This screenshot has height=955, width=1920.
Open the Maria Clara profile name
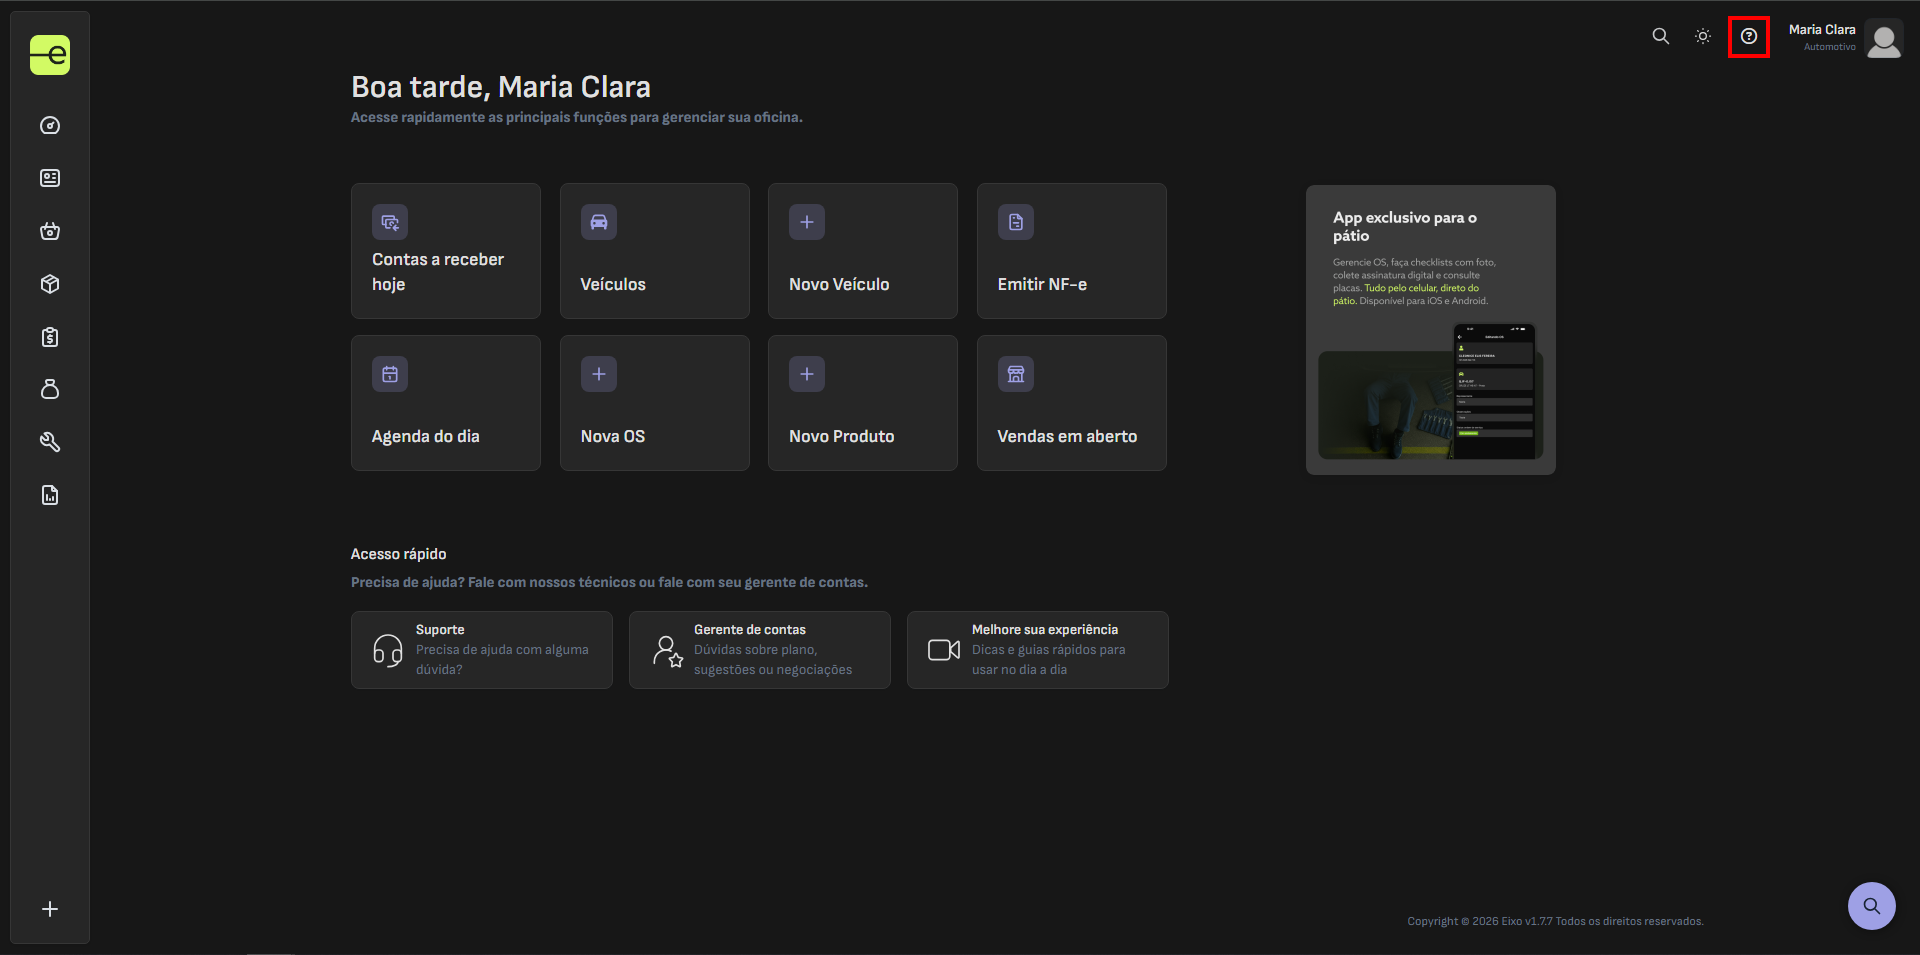click(x=1822, y=30)
